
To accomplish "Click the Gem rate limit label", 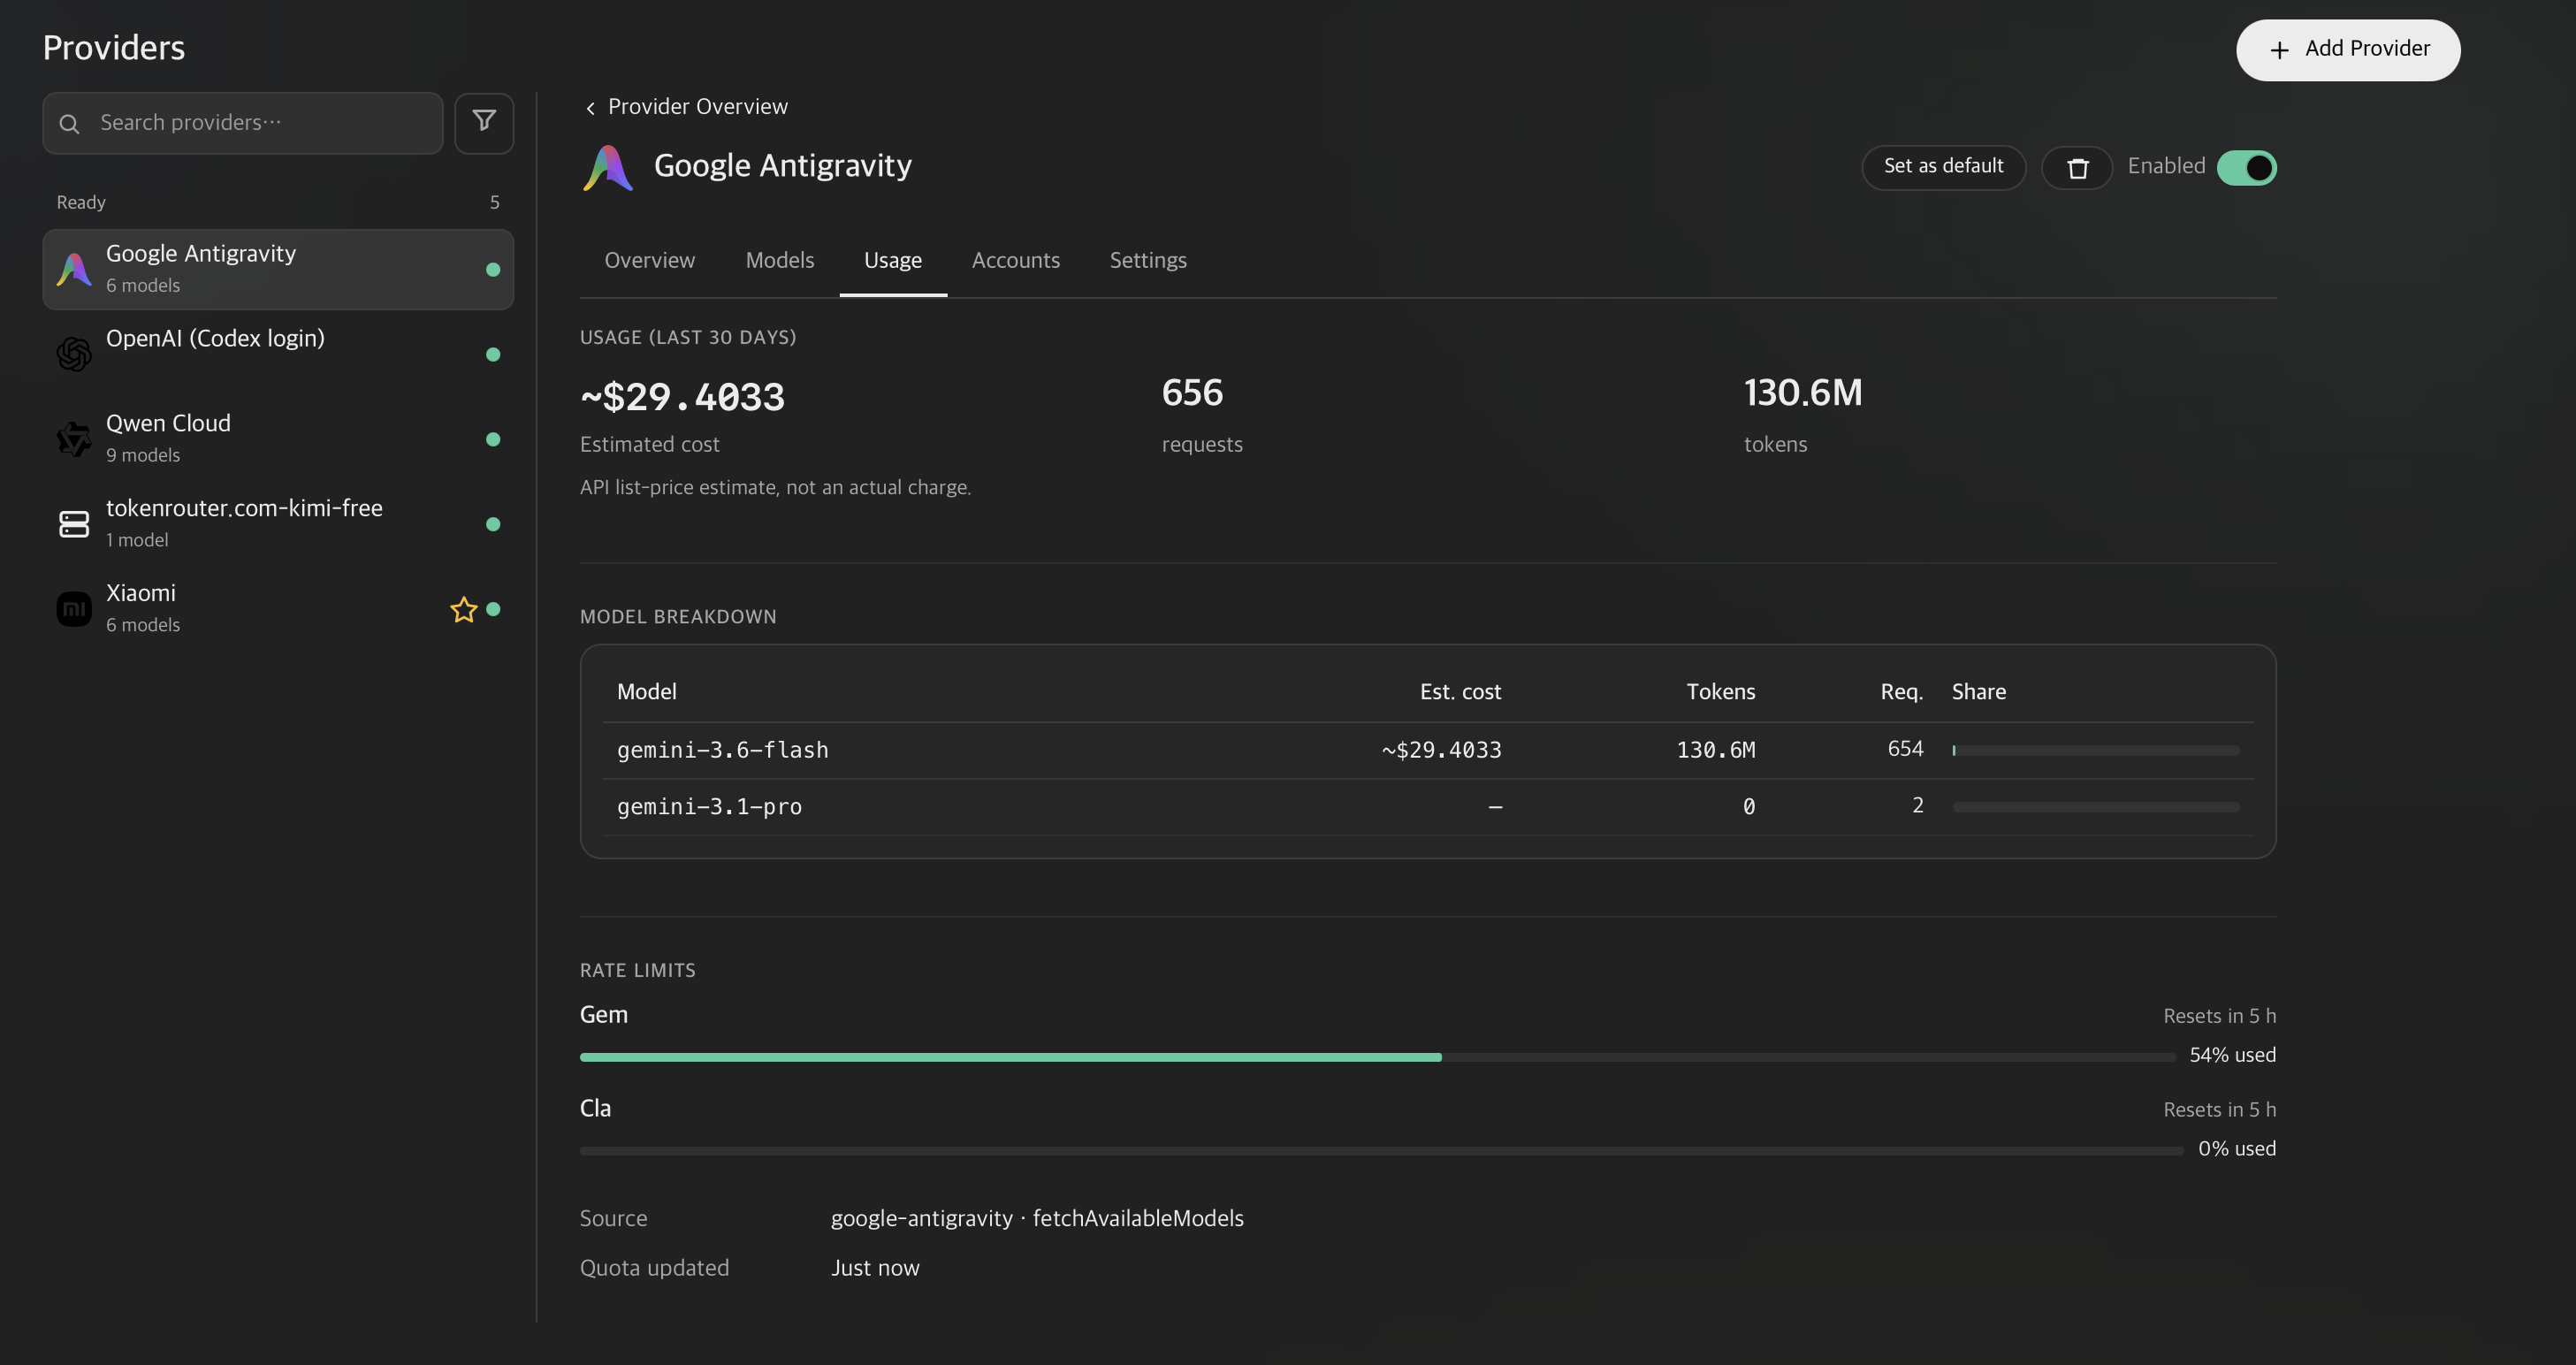I will point(604,1015).
